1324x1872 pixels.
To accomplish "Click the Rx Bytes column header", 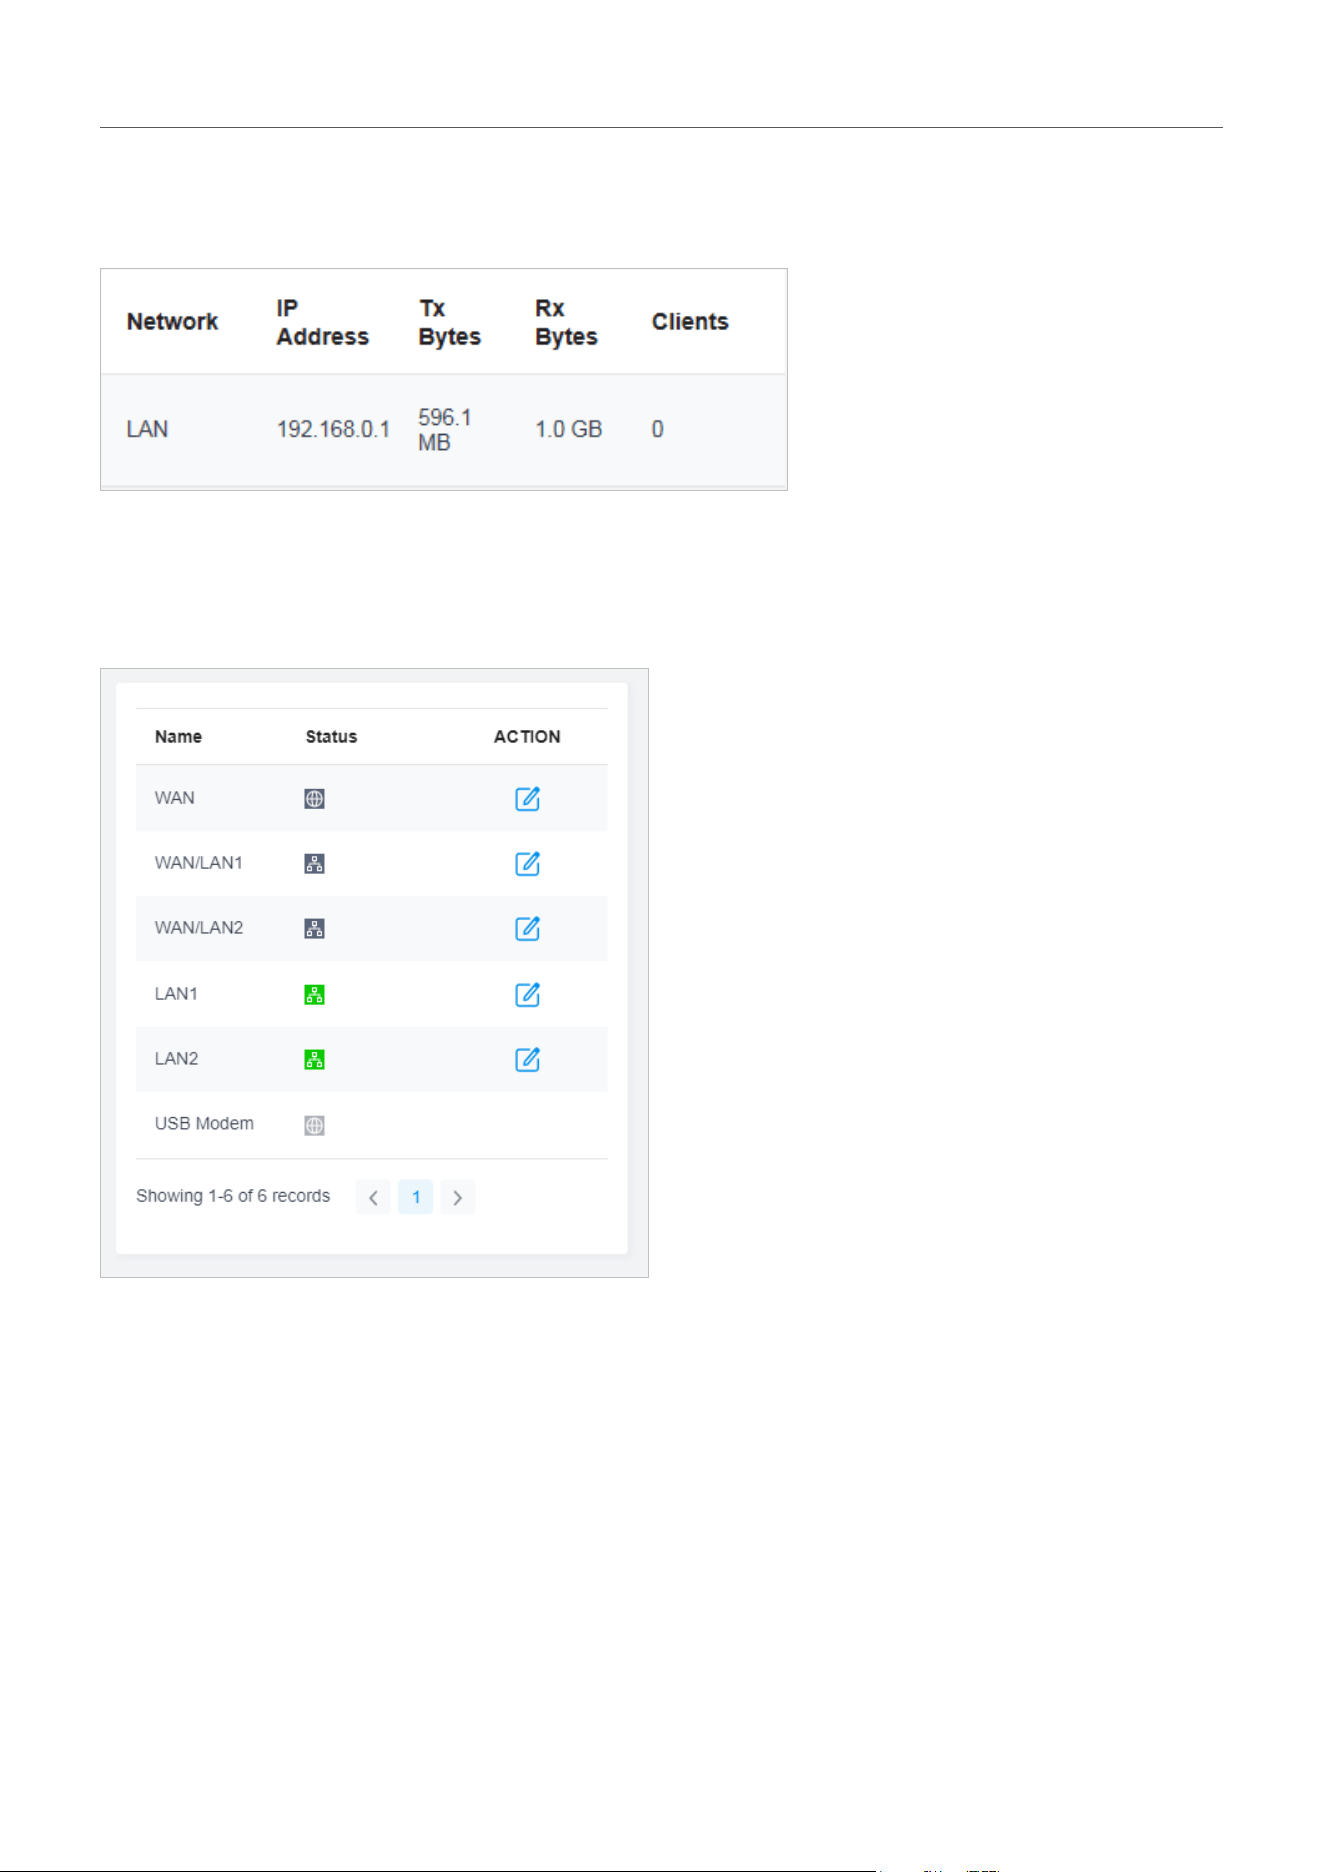I will coord(566,322).
